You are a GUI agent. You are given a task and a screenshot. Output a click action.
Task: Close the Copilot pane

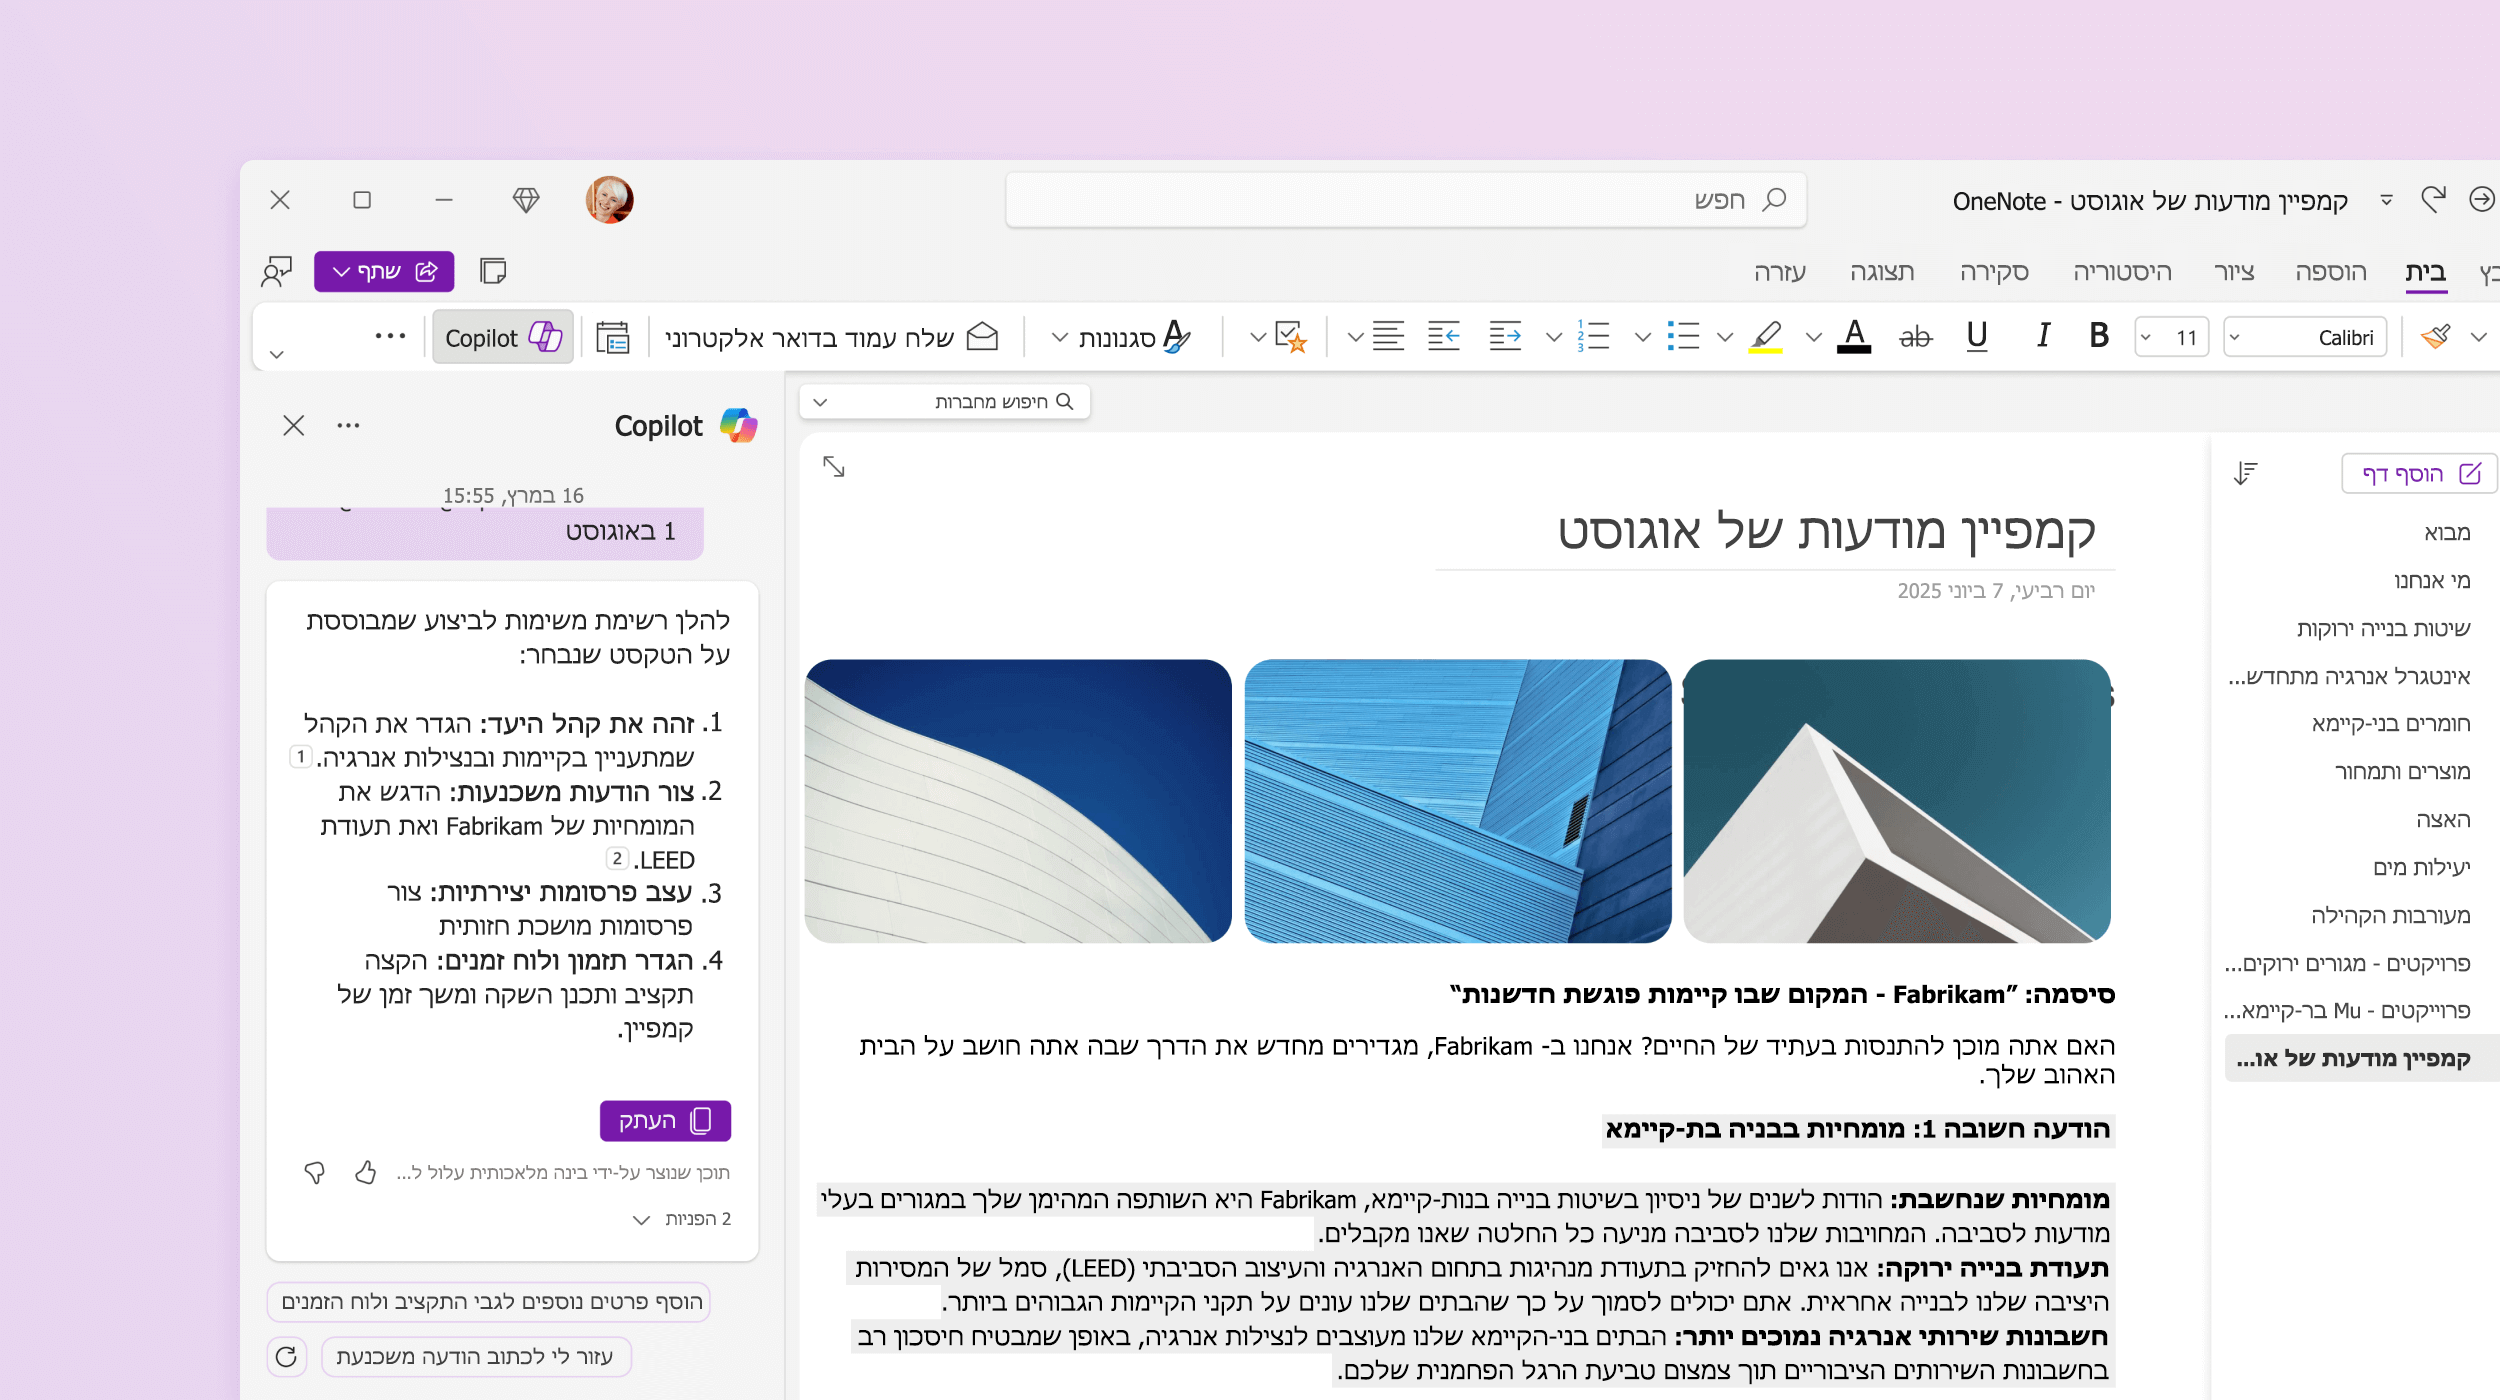pos(293,426)
